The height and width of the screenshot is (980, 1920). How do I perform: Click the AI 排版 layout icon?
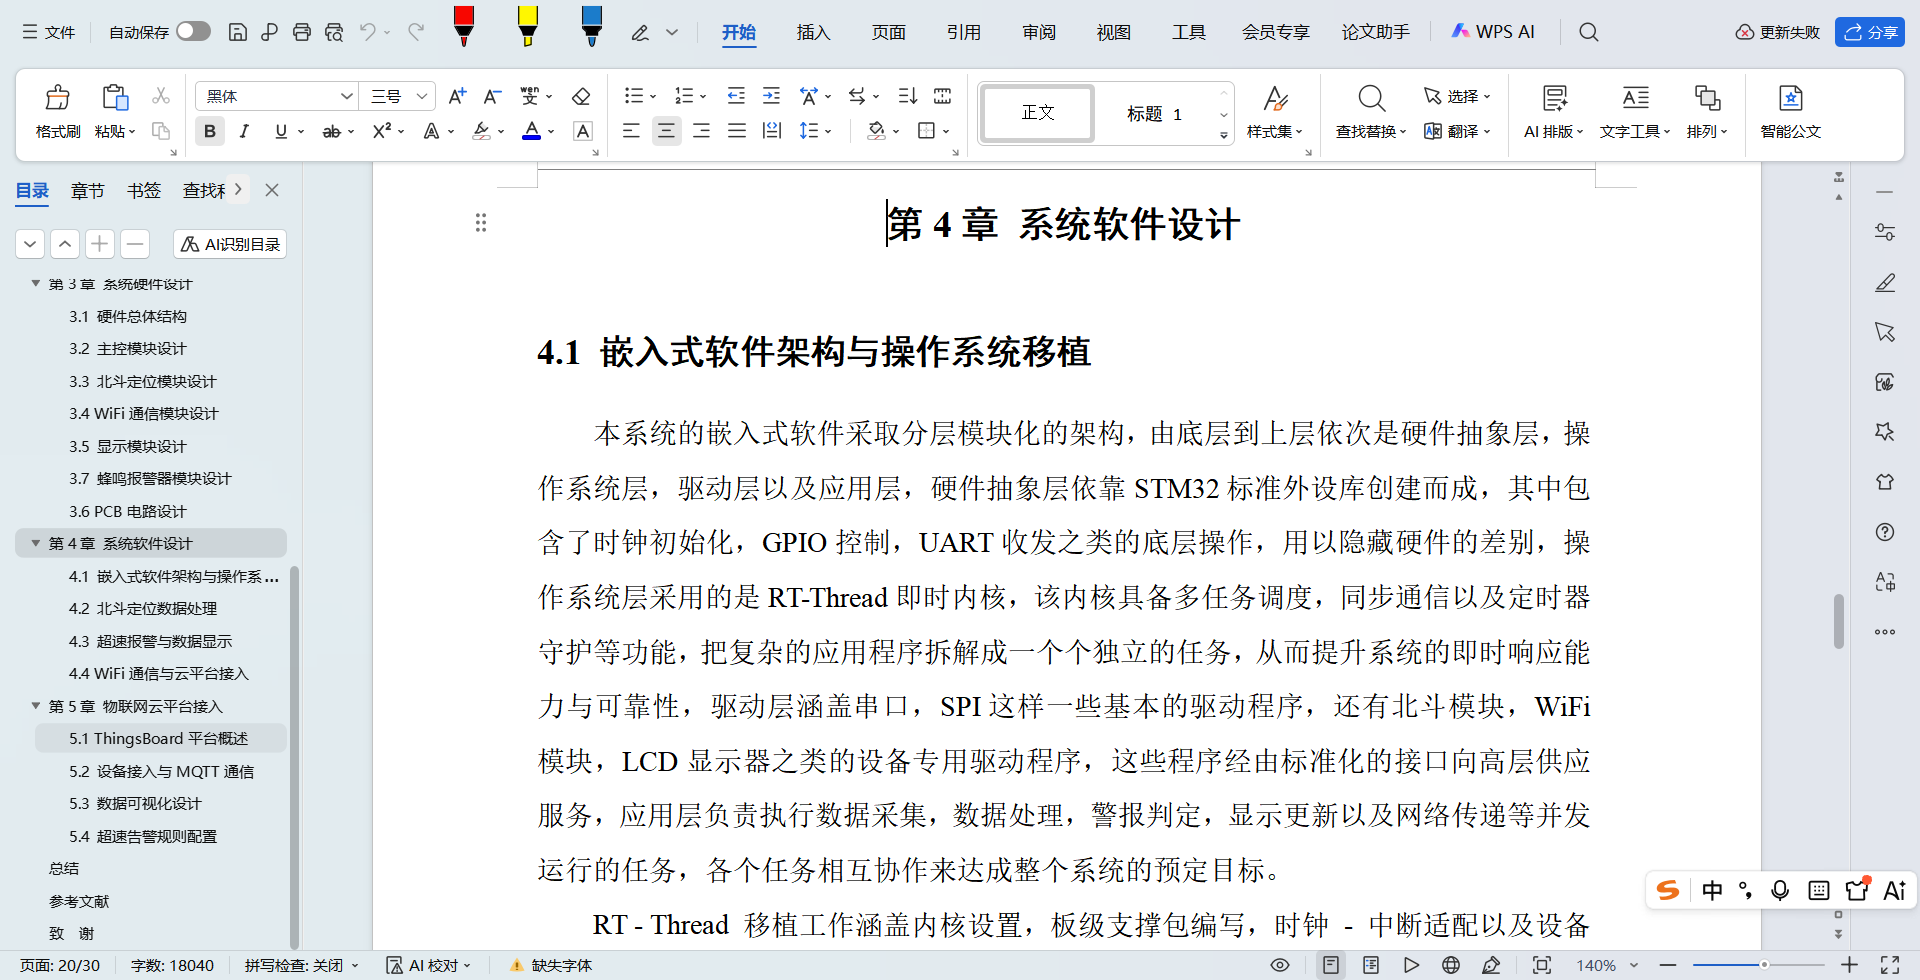[1554, 98]
